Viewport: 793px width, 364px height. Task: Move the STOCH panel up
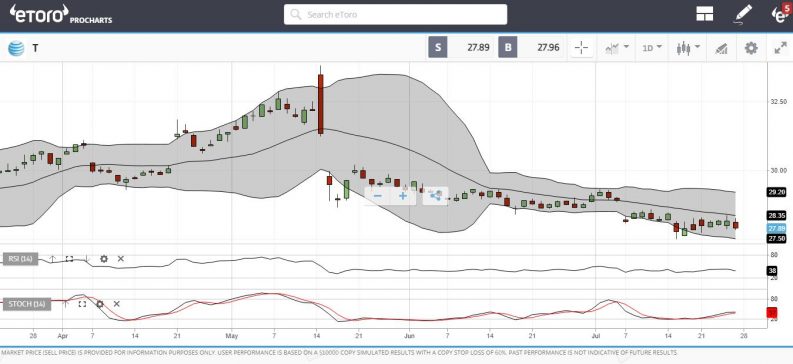click(x=65, y=303)
